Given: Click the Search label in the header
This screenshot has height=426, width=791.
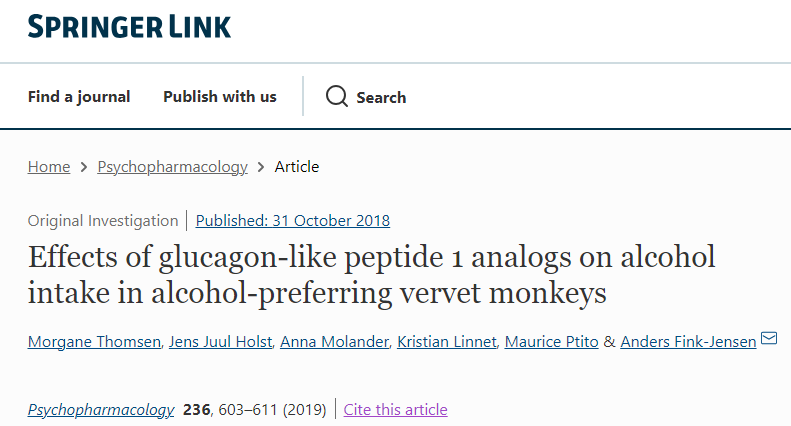Looking at the screenshot, I should coord(381,97).
